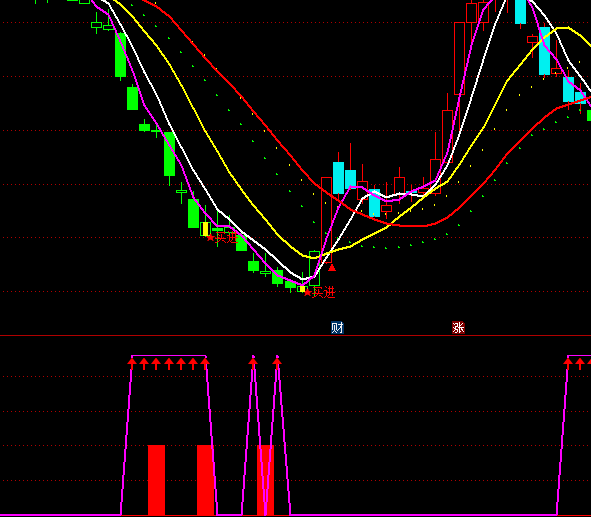591x517 pixels.
Task: Click the blue 财 info icon
Action: 337,327
